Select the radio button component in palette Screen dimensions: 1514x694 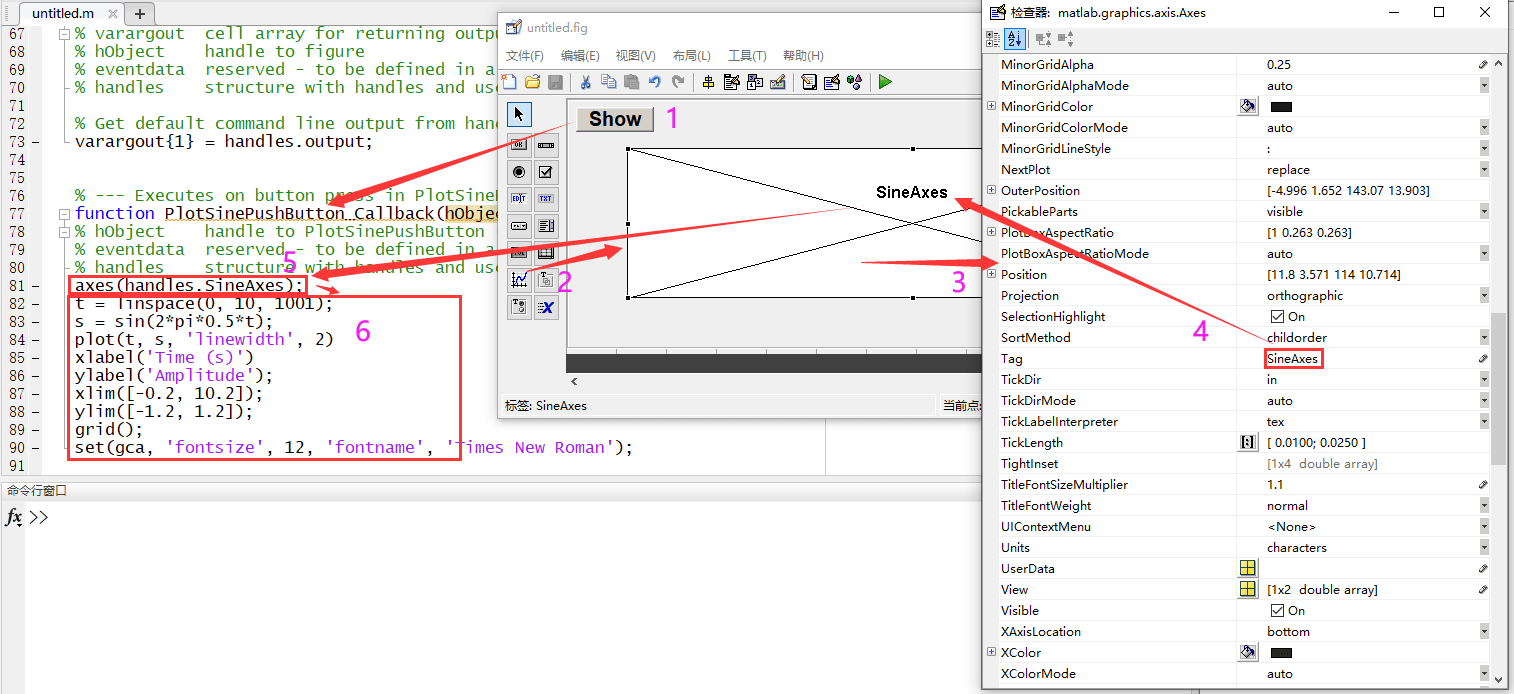pos(519,172)
